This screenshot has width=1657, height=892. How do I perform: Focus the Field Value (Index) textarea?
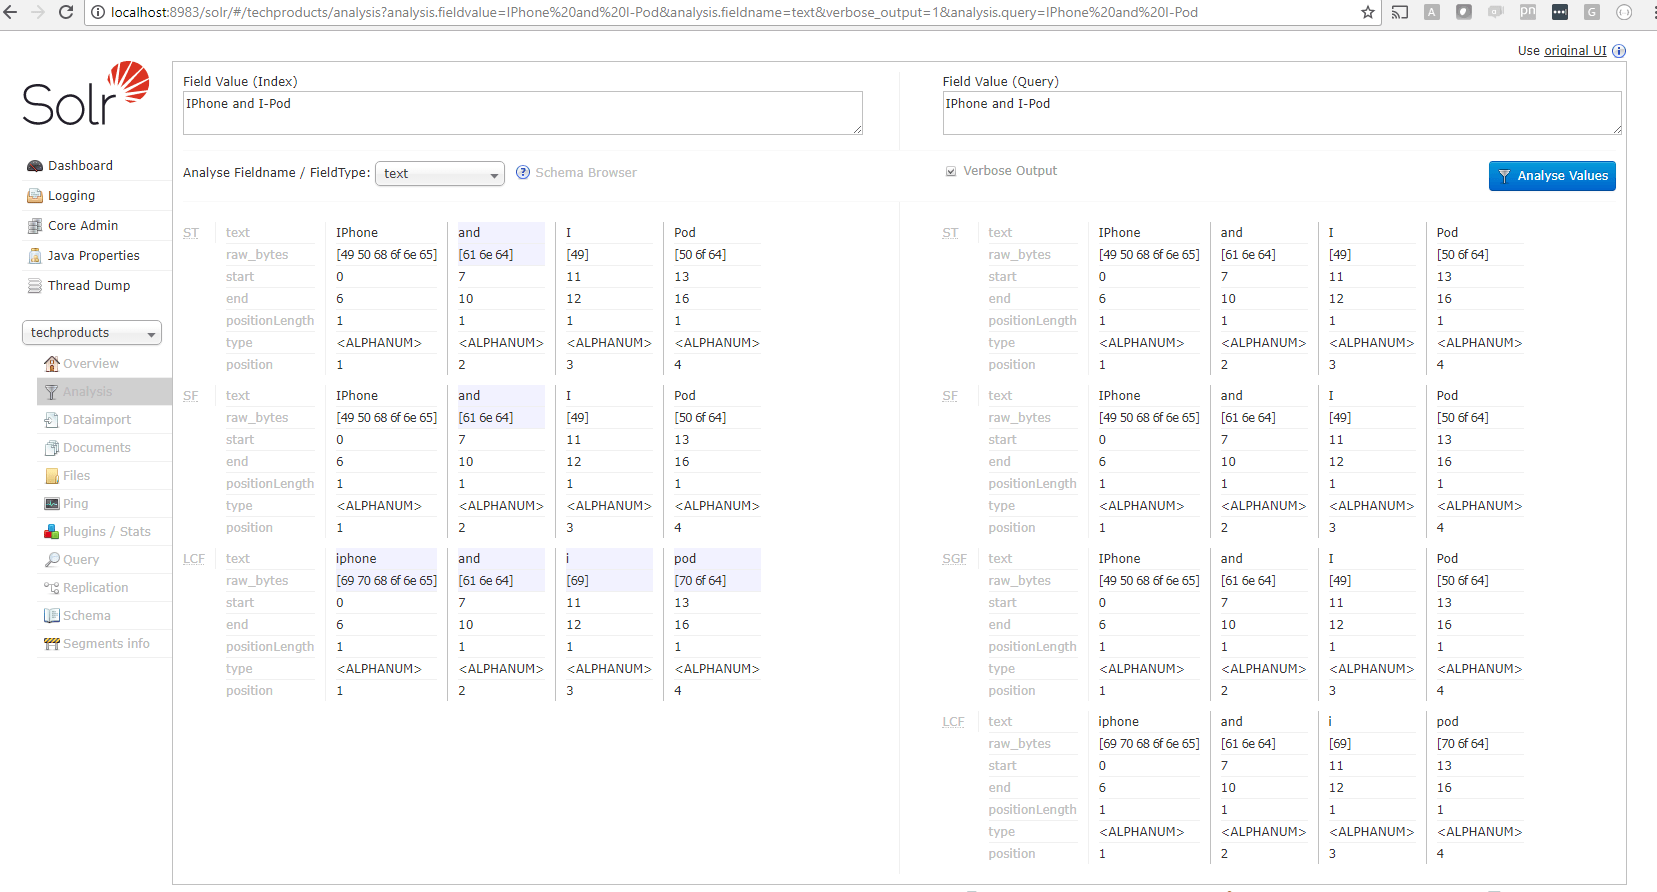coord(522,113)
